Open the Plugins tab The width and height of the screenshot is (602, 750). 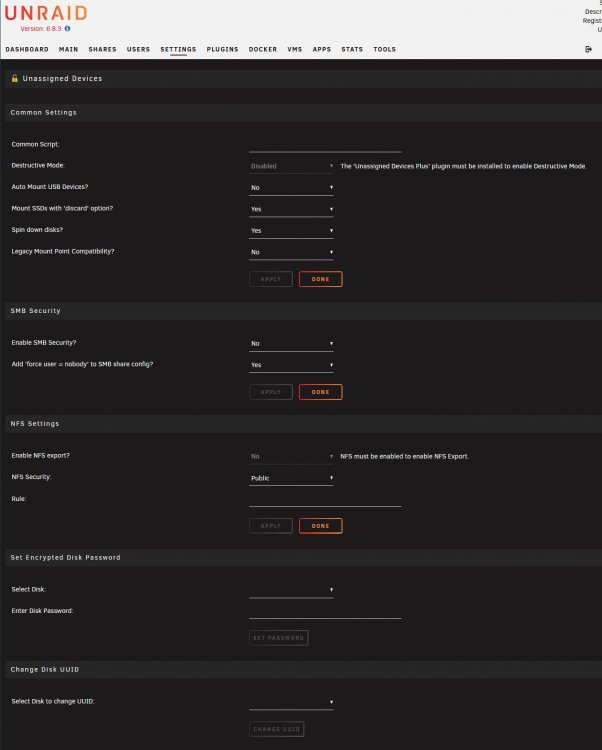[x=222, y=49]
